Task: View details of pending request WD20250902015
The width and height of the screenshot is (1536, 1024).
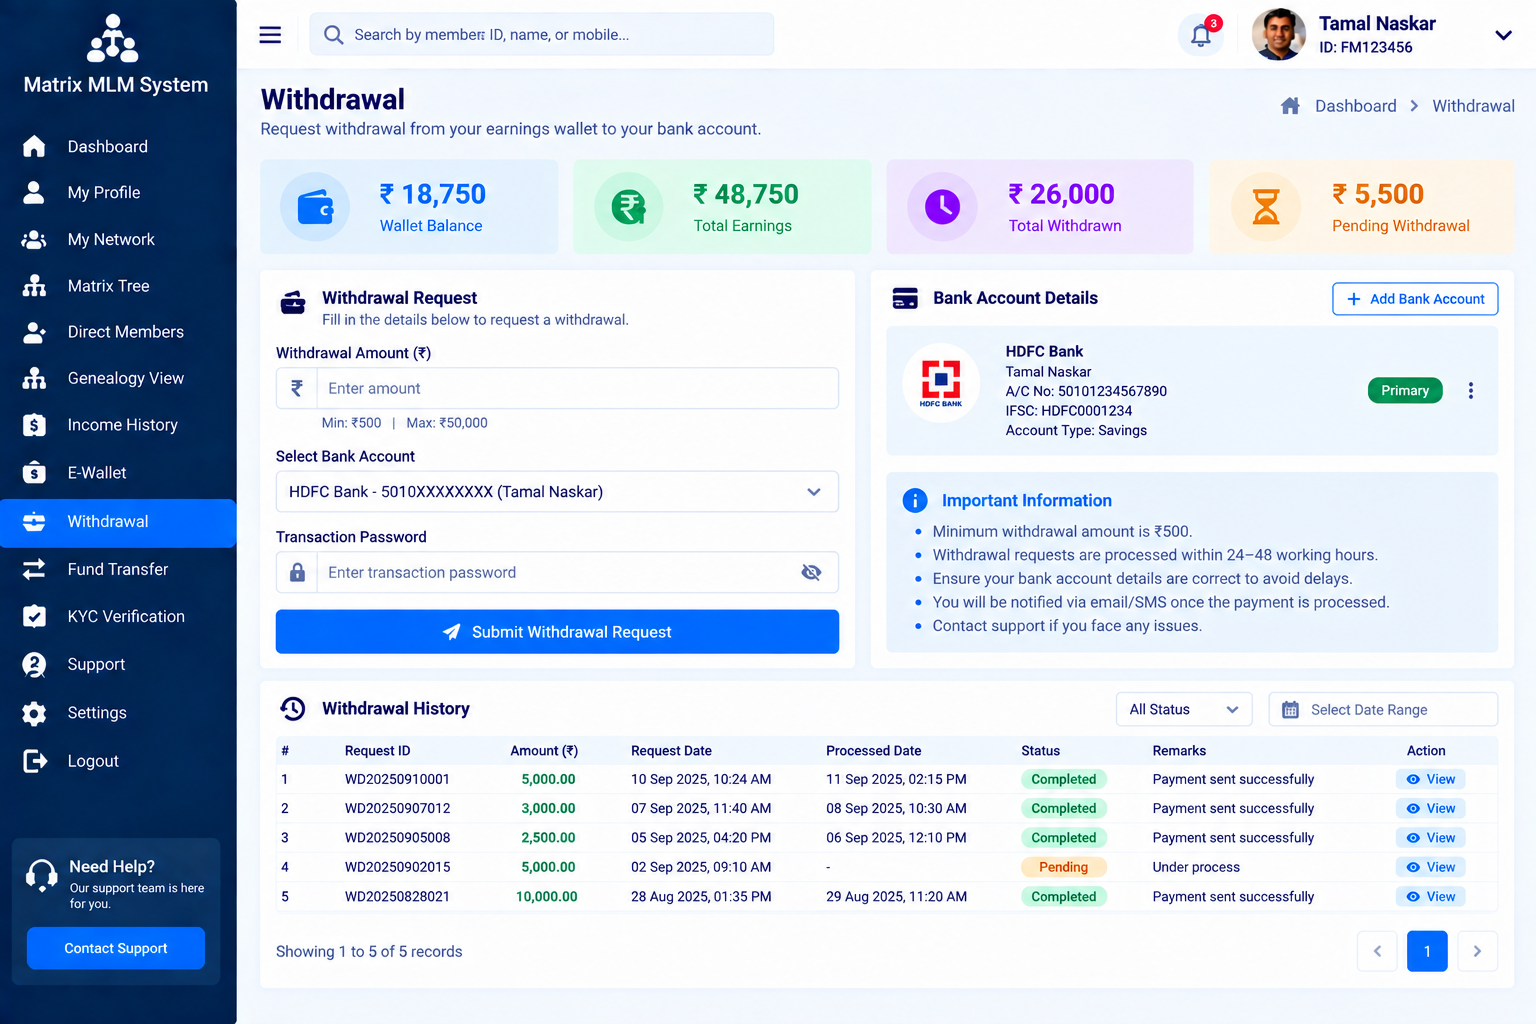Action: 1430,867
